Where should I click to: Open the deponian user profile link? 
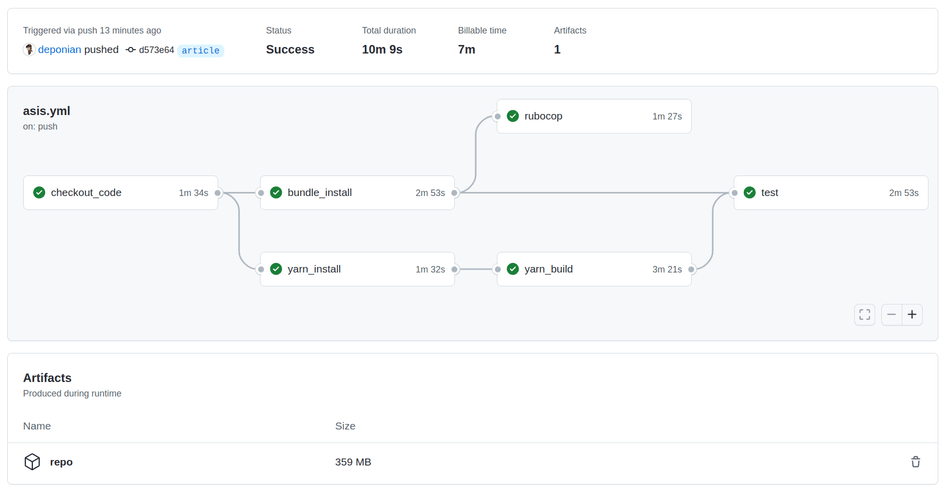tap(59, 50)
